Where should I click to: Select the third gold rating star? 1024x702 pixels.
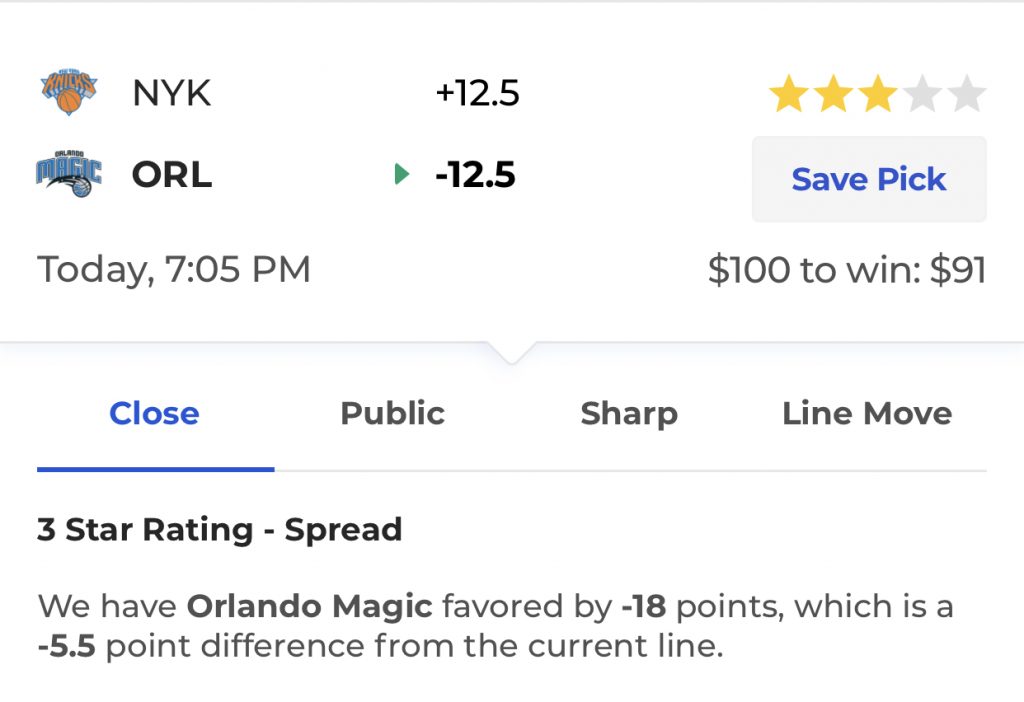[x=878, y=93]
